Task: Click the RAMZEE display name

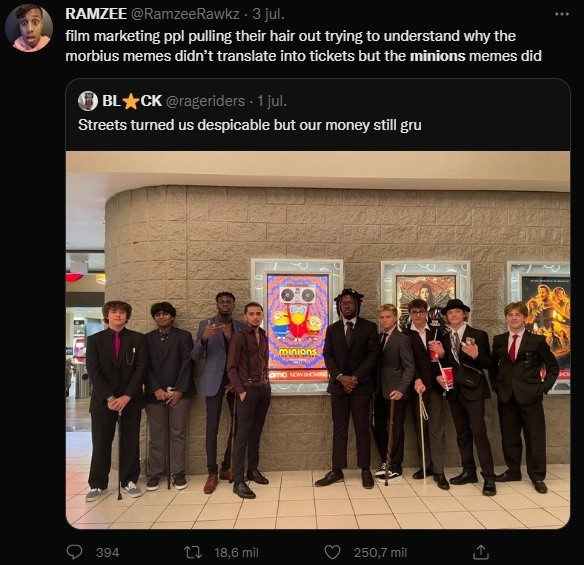Action: coord(96,14)
